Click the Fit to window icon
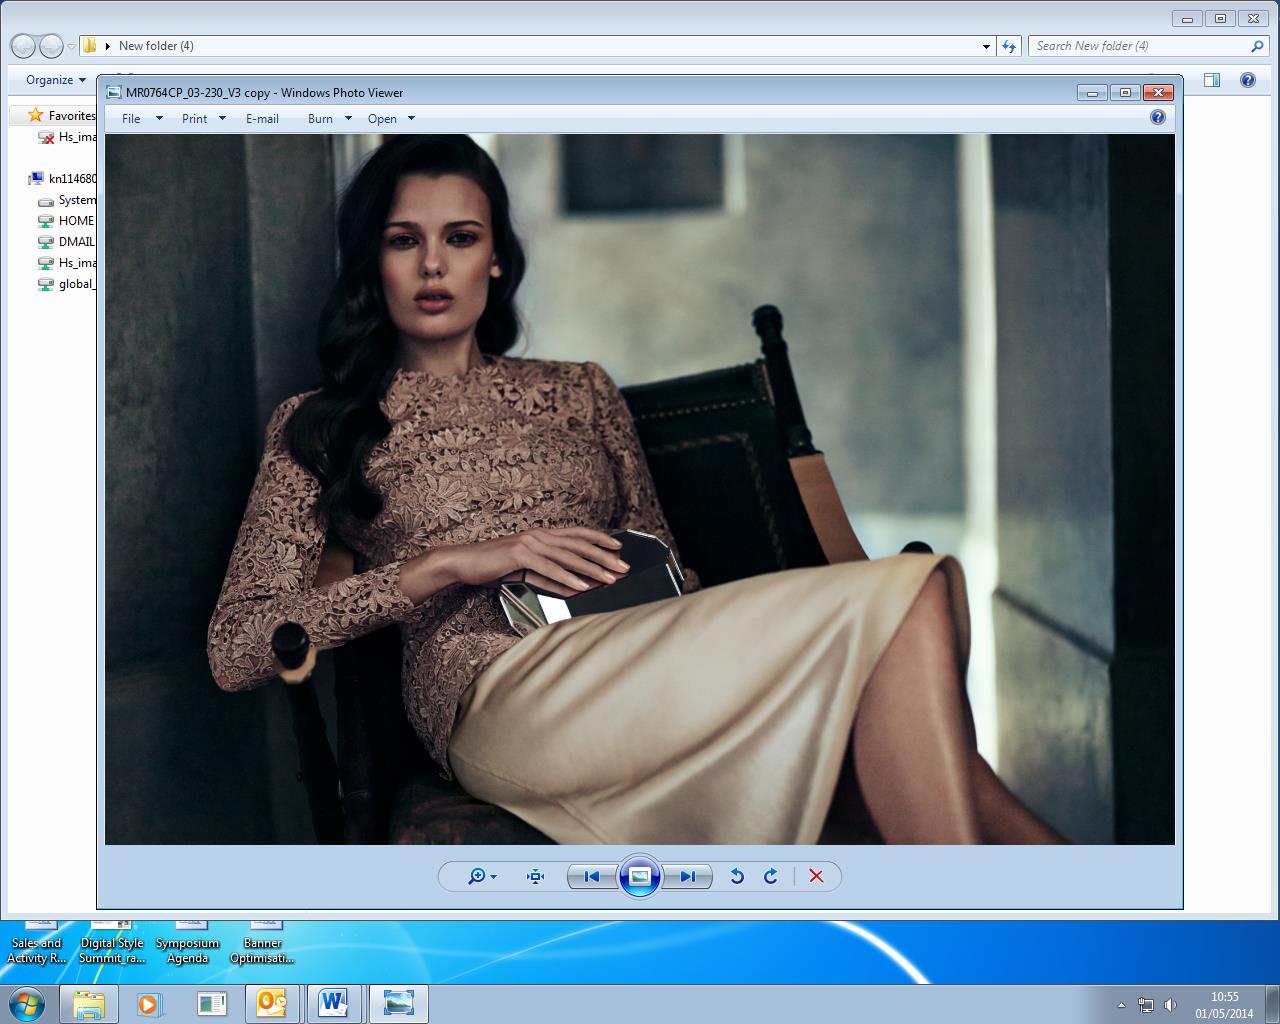This screenshot has height=1024, width=1280. click(535, 877)
